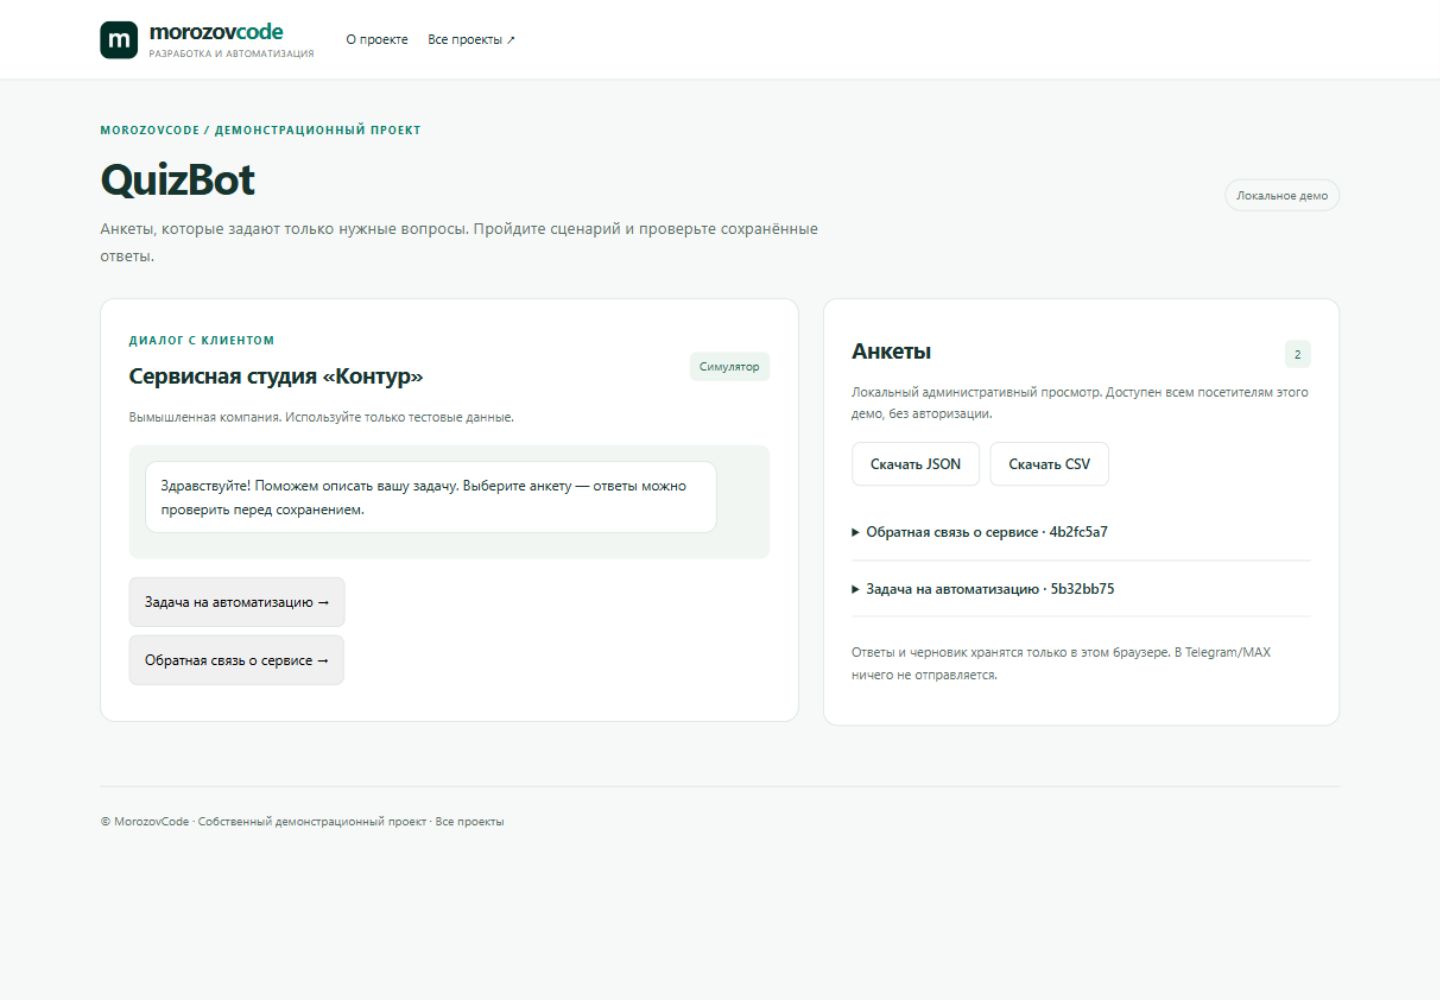
Task: Download the answers as CSV
Action: 1049,464
